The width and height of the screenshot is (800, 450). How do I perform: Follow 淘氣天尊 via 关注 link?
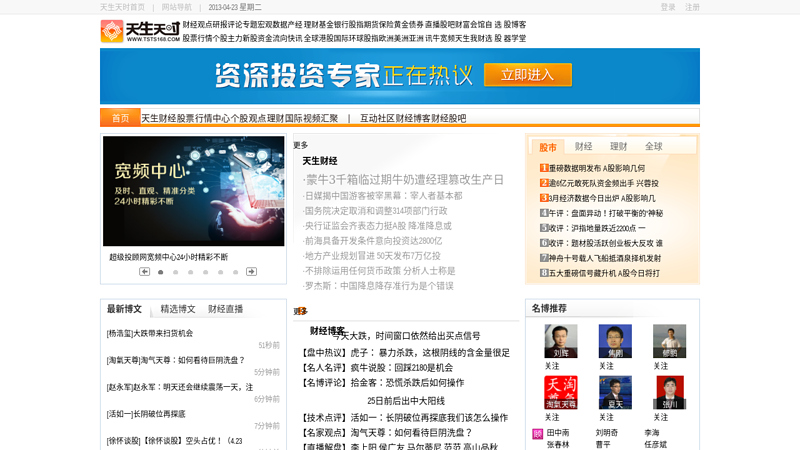[x=552, y=417]
